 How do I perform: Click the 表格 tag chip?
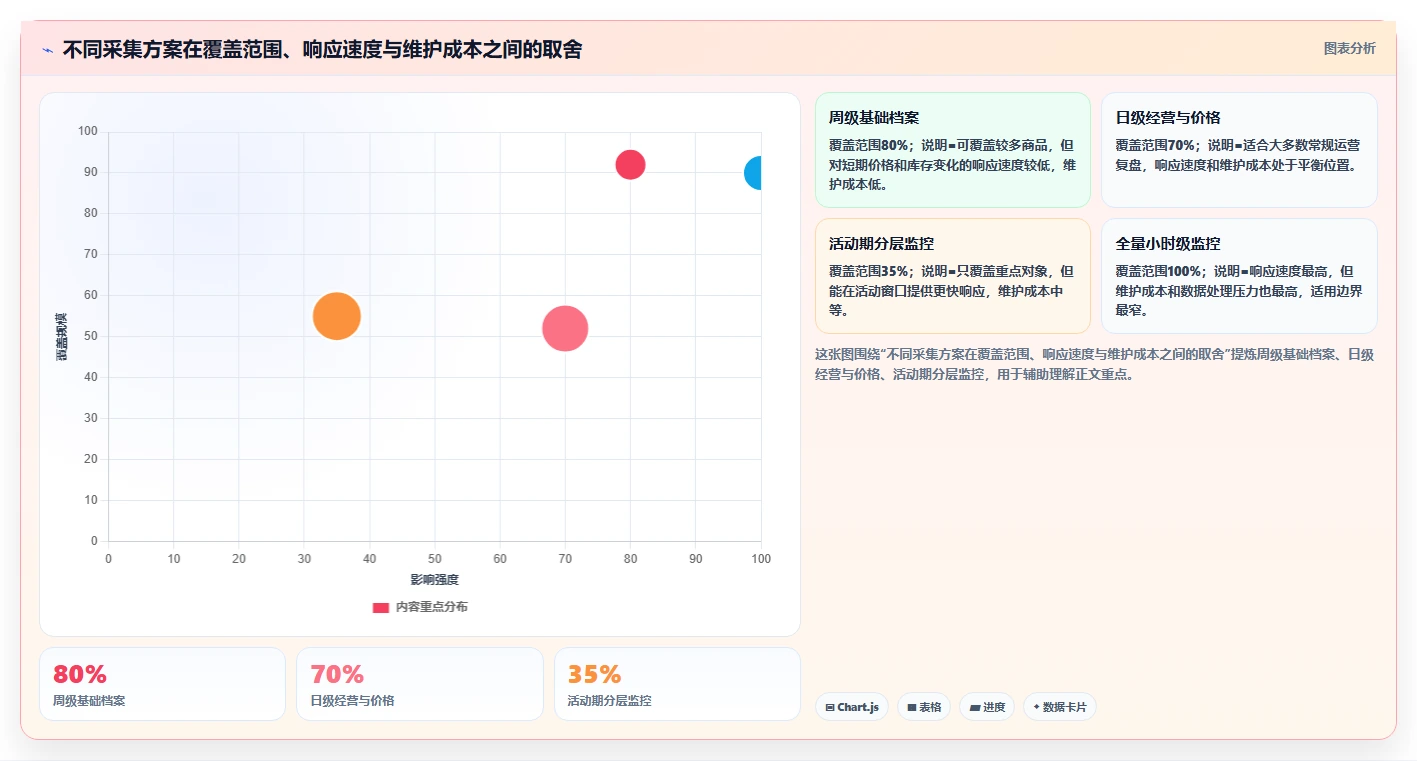click(924, 707)
